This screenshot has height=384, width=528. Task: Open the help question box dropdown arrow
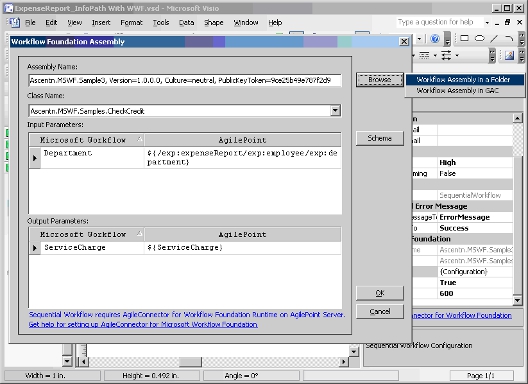[487, 23]
